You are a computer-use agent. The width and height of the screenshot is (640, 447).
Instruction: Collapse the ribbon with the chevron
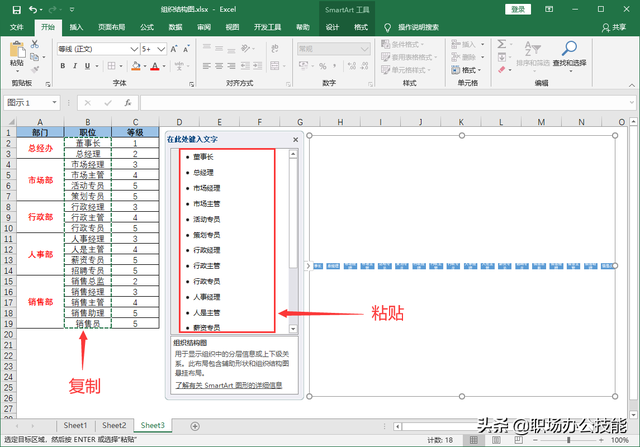pyautogui.click(x=632, y=85)
